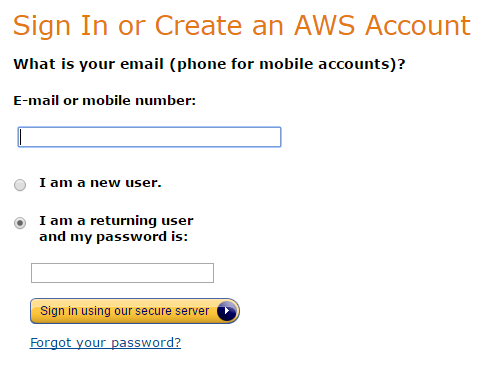Select the "I am a new user" radio button

[20, 185]
